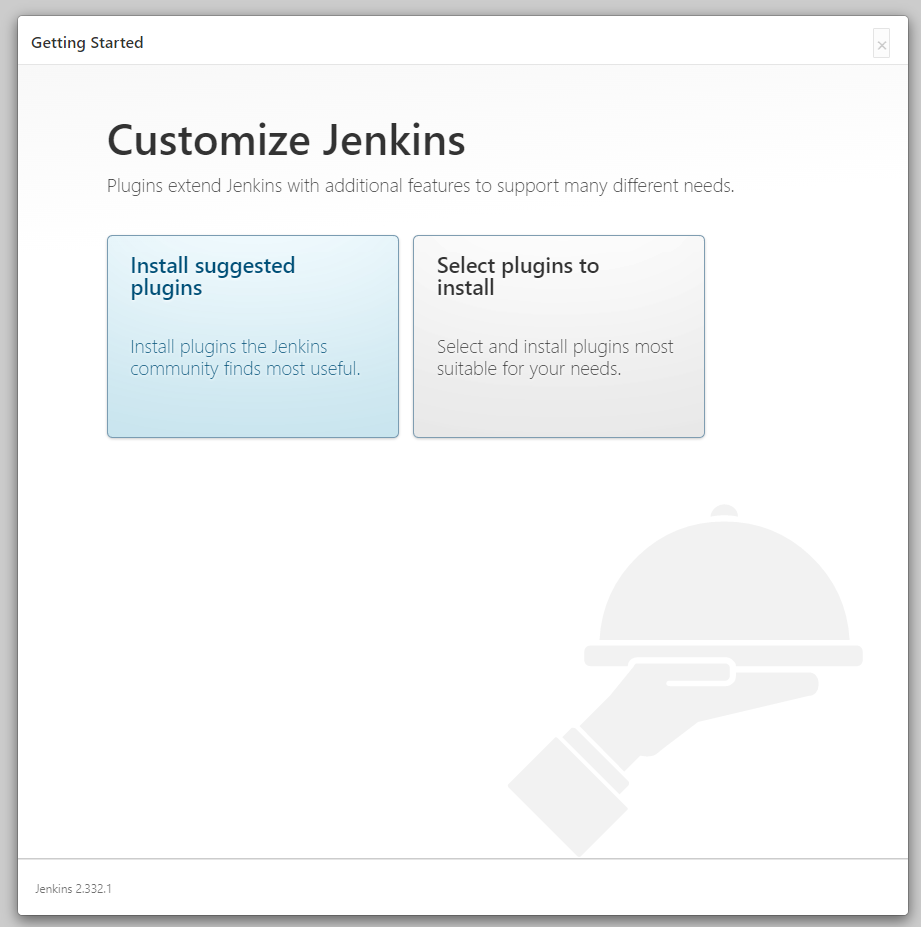Click the Customize Jenkins heading
This screenshot has width=921, height=927.
[x=286, y=141]
